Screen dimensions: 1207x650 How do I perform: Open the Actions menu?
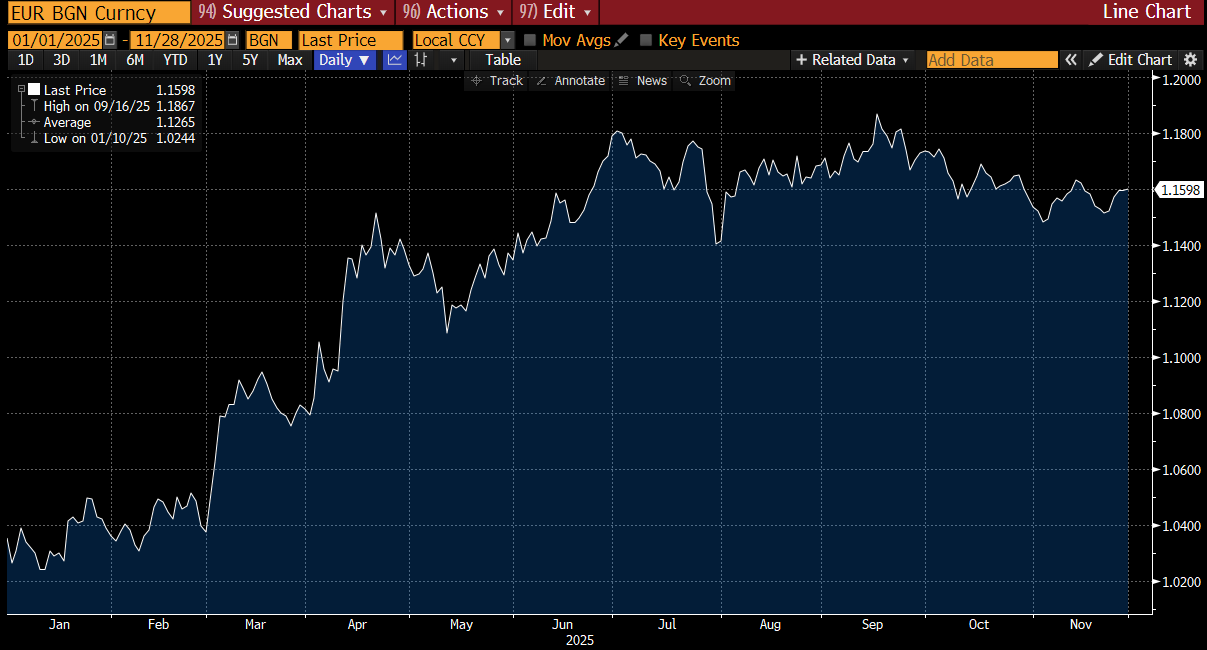pos(452,12)
